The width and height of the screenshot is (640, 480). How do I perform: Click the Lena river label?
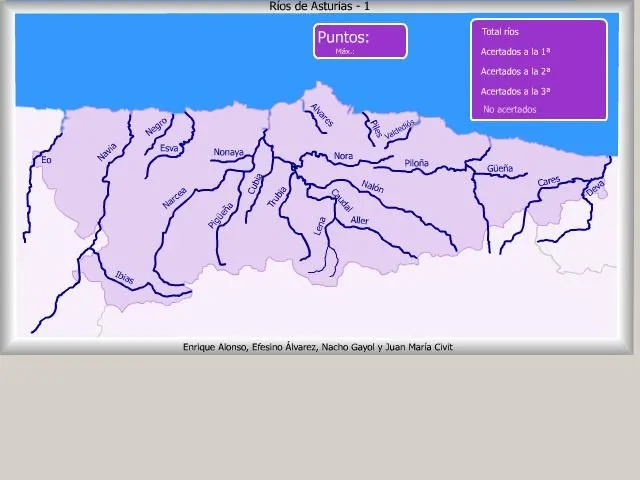click(320, 226)
